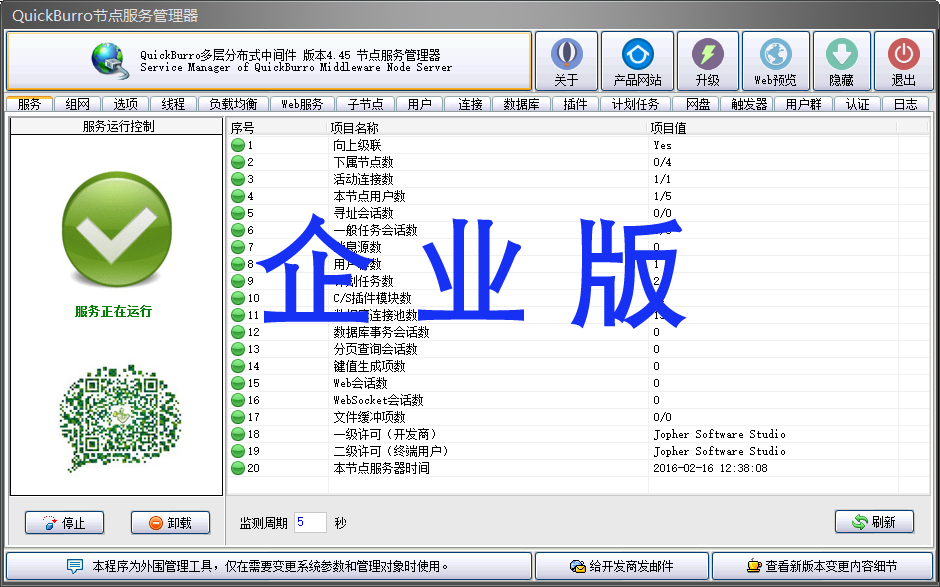Click green status dot for row 12
940x587 pixels.
click(238, 332)
